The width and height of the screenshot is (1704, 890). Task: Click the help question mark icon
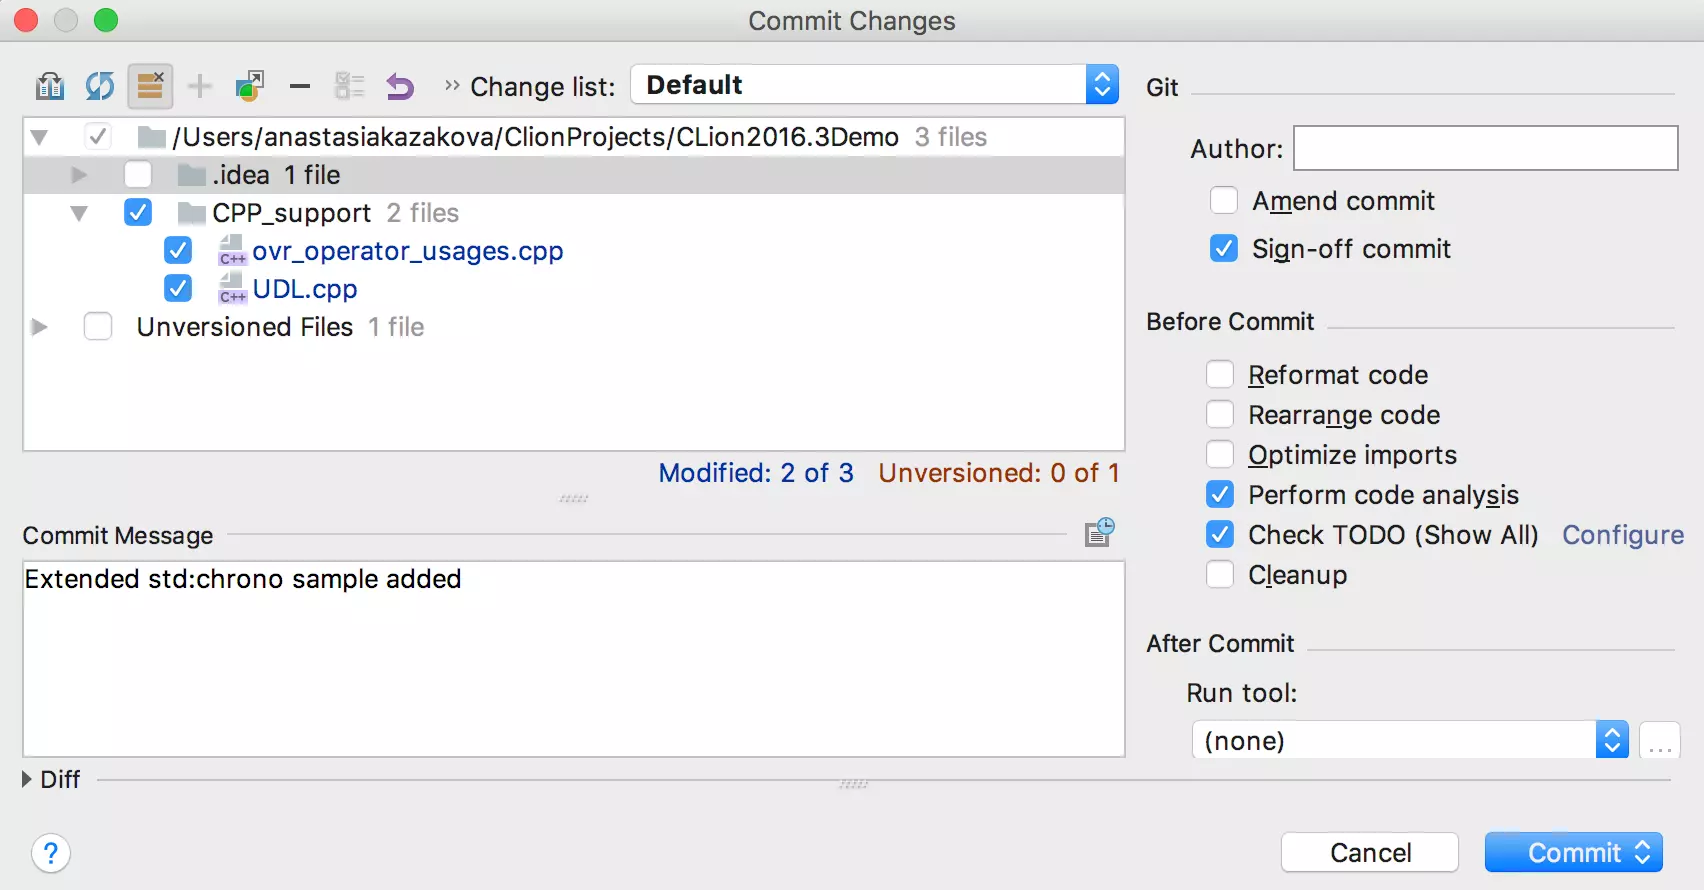[51, 853]
